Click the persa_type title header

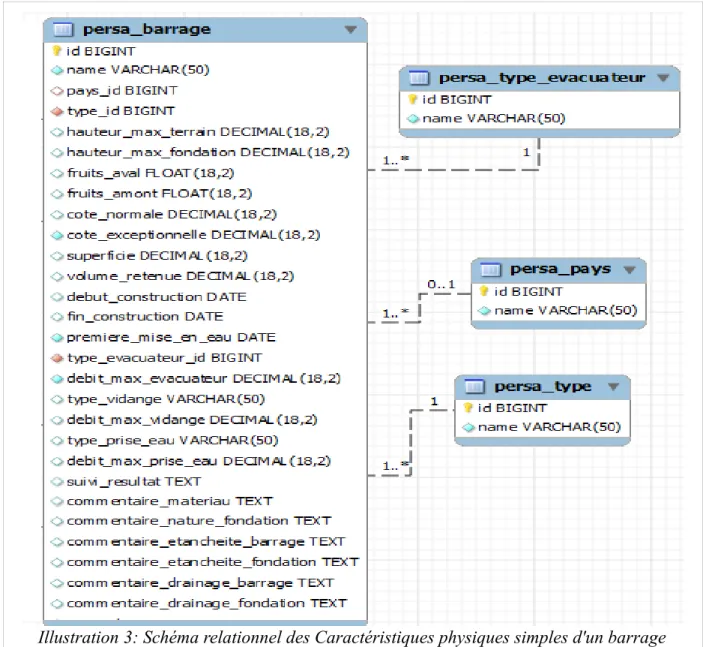[543, 387]
